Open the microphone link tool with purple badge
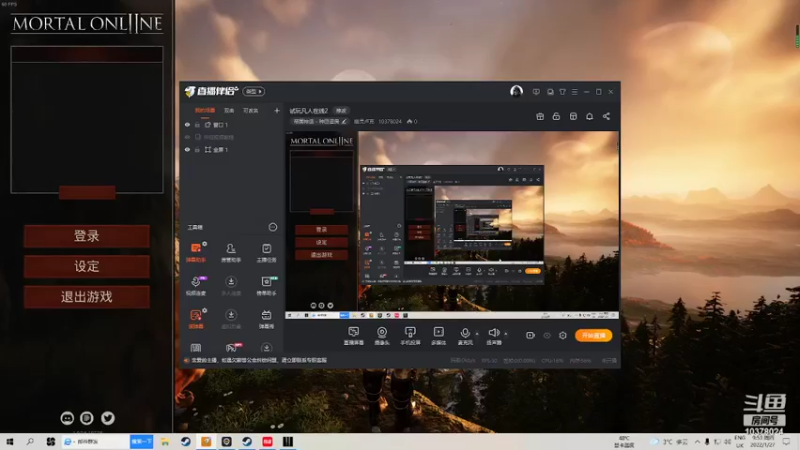Screen dimensions: 800x450 (x=196, y=286)
